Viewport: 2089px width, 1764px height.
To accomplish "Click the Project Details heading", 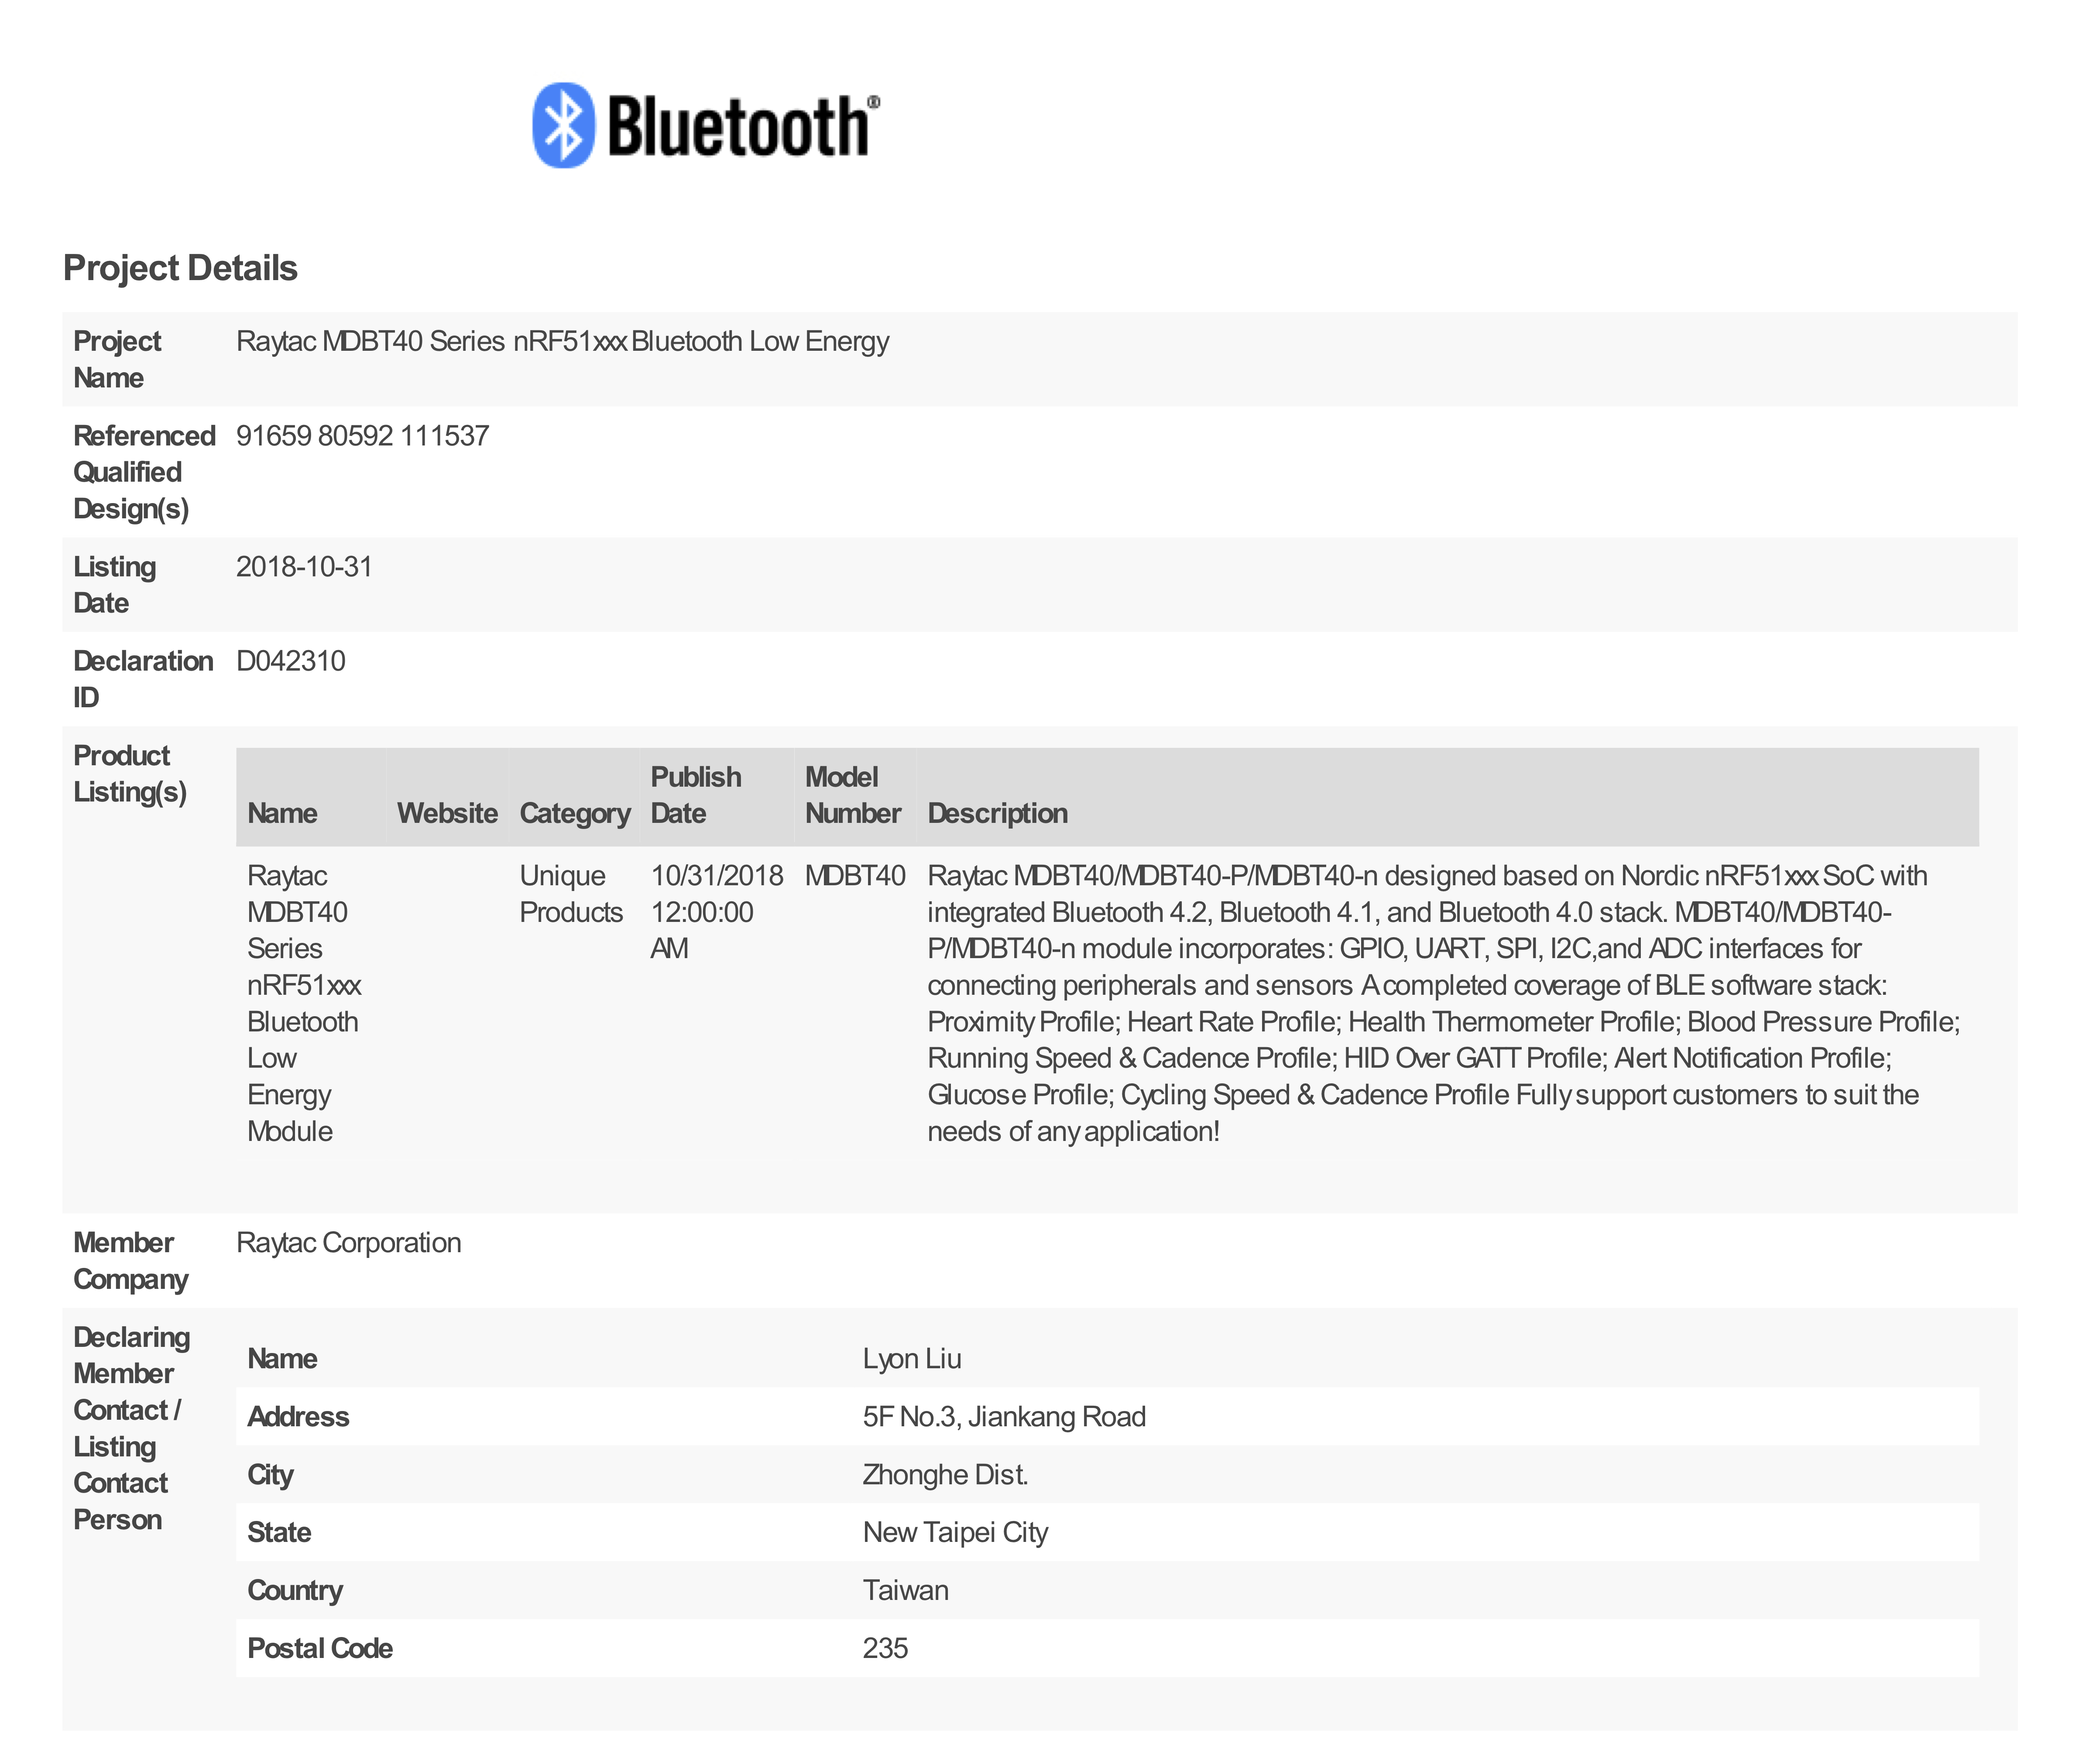I will (180, 268).
